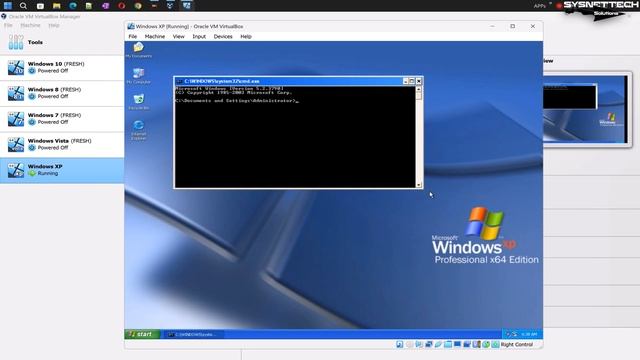Close the cmd.exe window
This screenshot has height=360, width=640.
[x=418, y=81]
